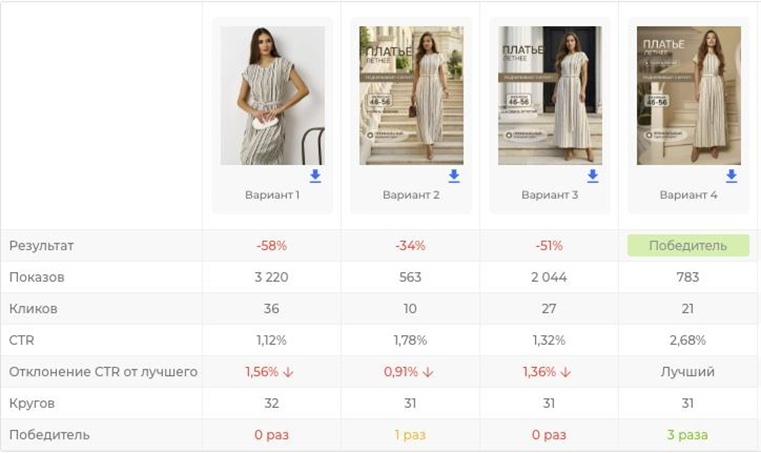
Task: Open the Вариант 2 staircase thumbnail
Action: [411, 96]
